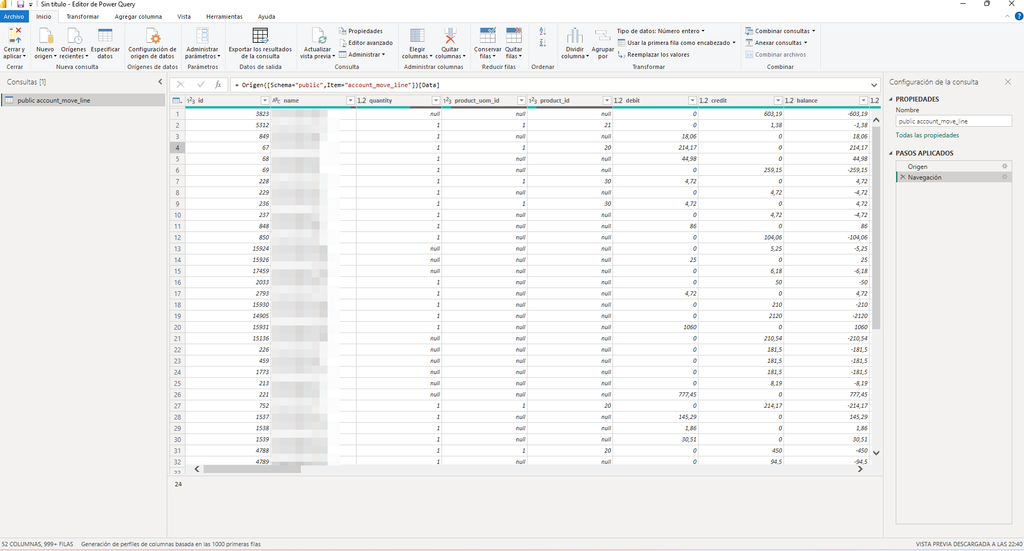This screenshot has width=1024, height=551.
Task: Collapse the Consultas pane arrow
Action: tap(160, 82)
